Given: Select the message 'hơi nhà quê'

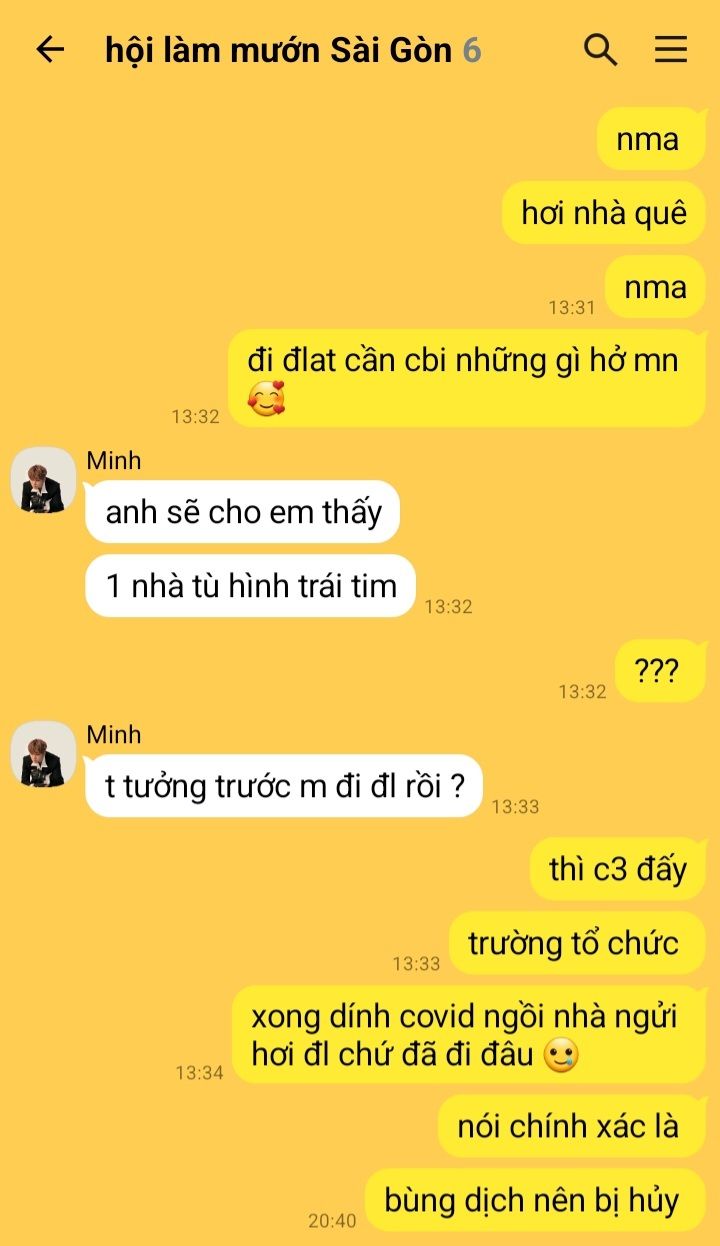Looking at the screenshot, I should 604,213.
